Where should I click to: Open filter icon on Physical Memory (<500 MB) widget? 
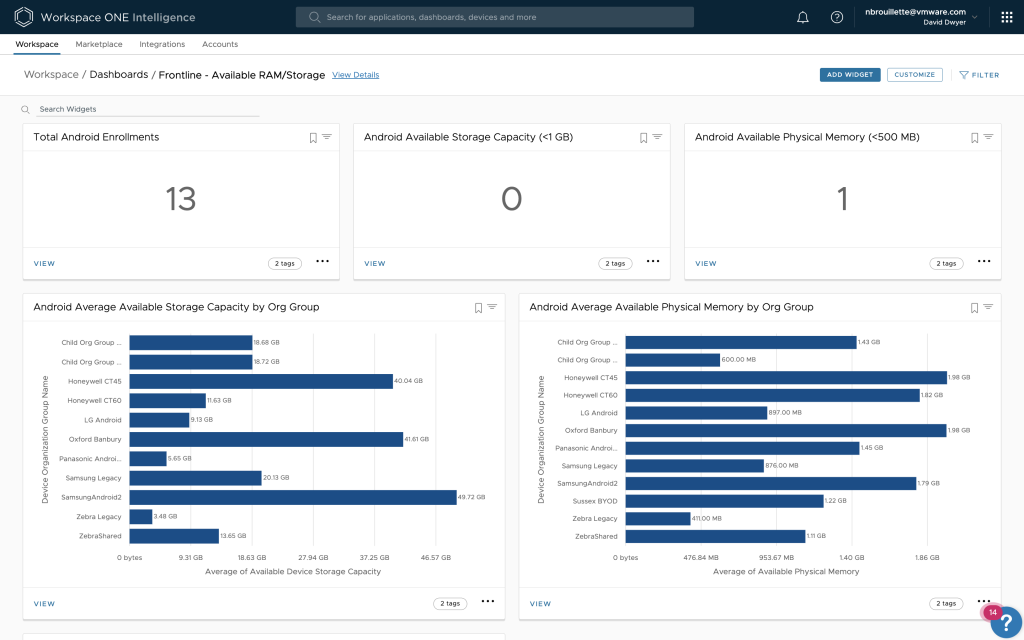(x=988, y=137)
